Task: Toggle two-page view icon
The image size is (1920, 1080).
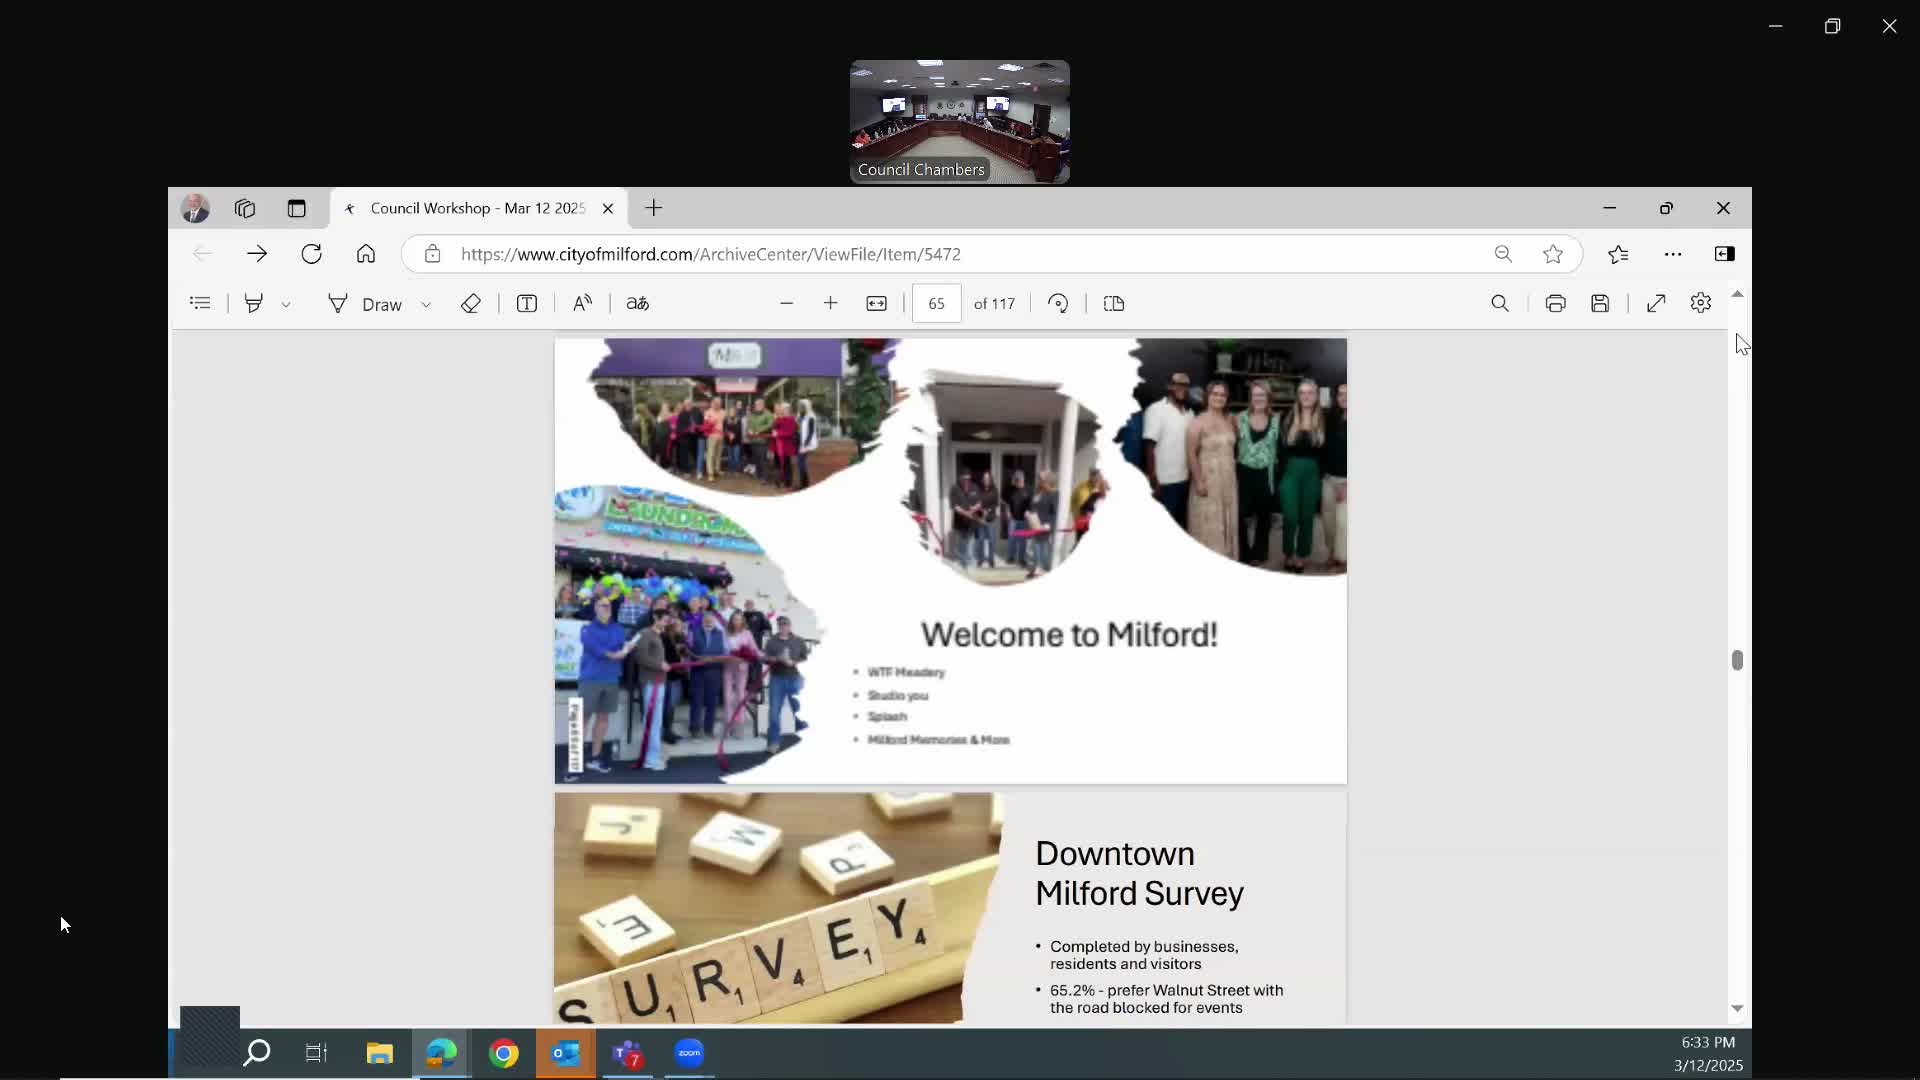Action: (x=1114, y=303)
